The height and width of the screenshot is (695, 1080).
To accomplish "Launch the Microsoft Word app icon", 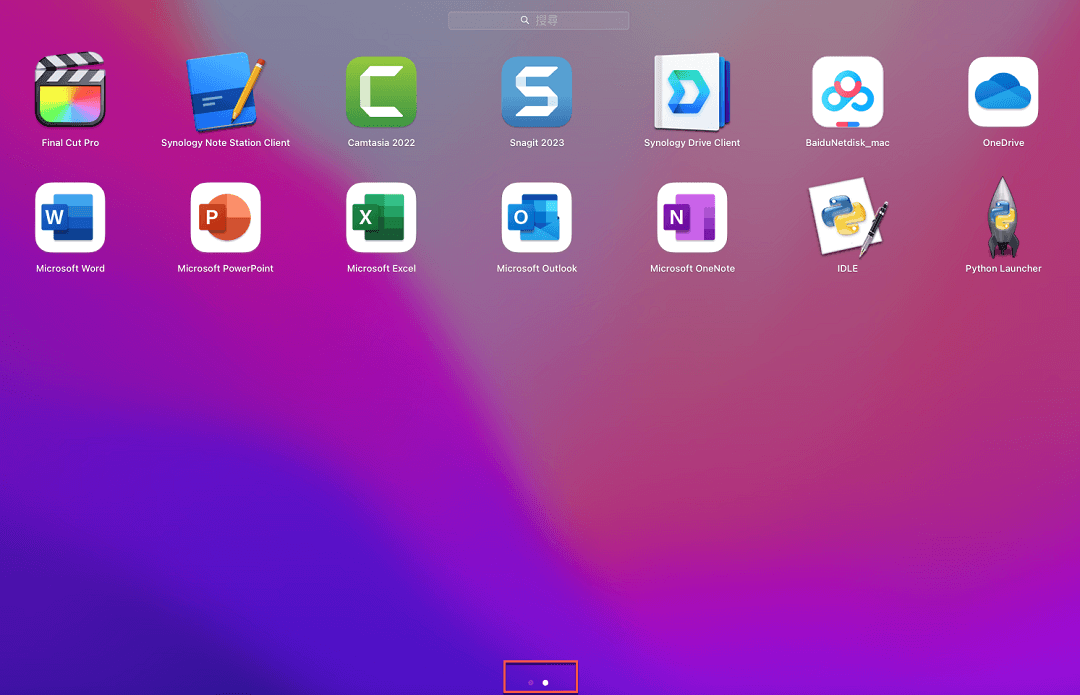I will point(70,218).
